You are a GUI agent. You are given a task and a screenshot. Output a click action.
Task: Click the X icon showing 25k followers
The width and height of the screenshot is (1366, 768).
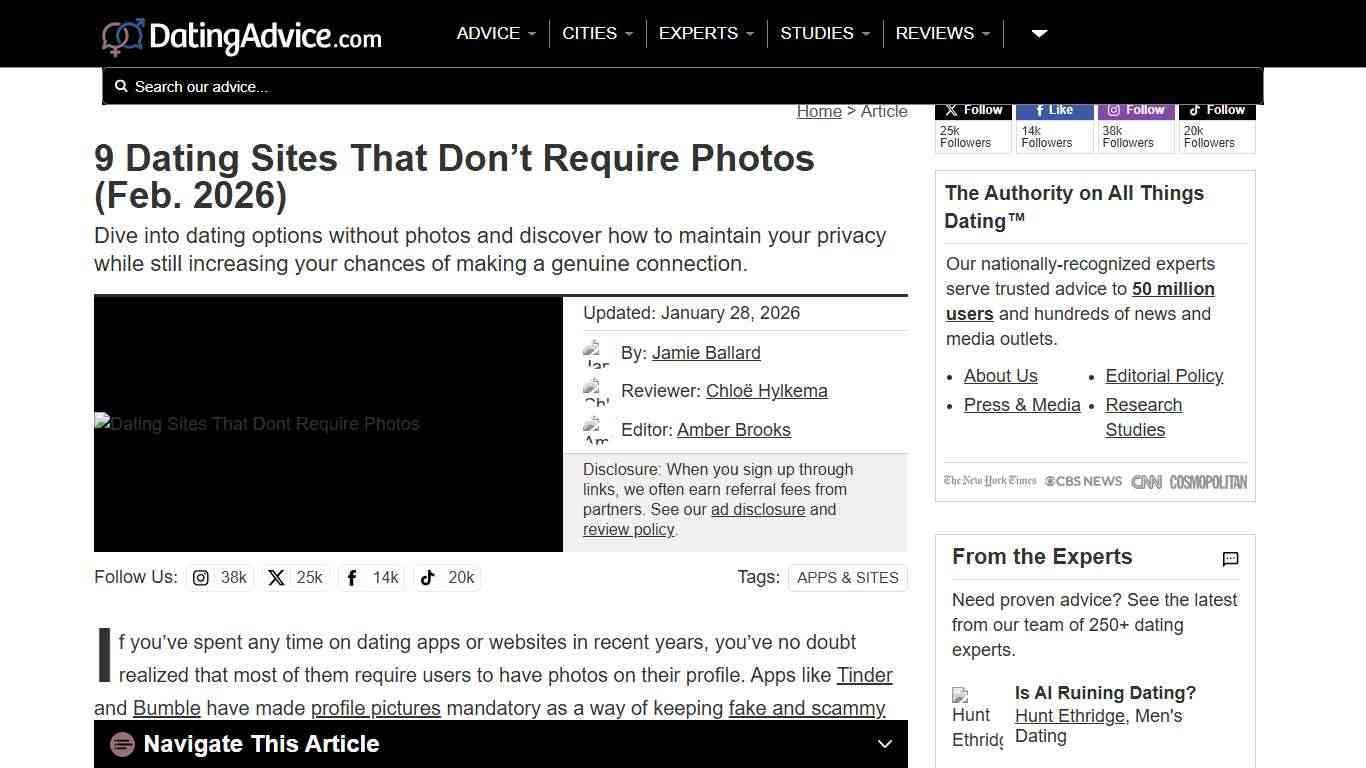click(x=275, y=577)
